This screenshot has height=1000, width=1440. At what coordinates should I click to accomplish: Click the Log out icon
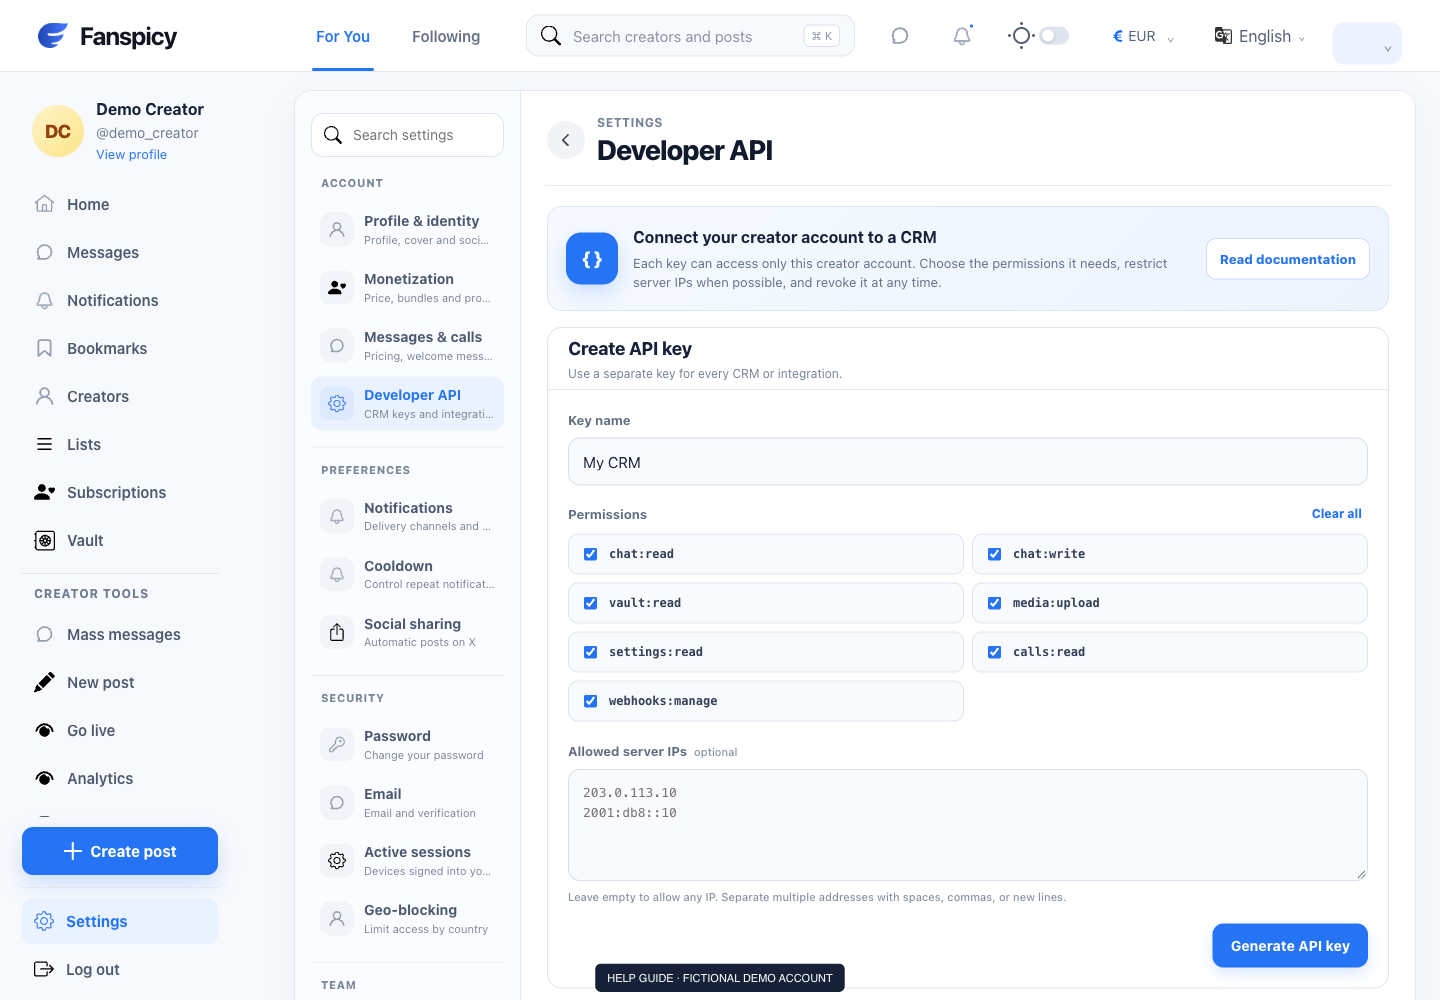[44, 969]
